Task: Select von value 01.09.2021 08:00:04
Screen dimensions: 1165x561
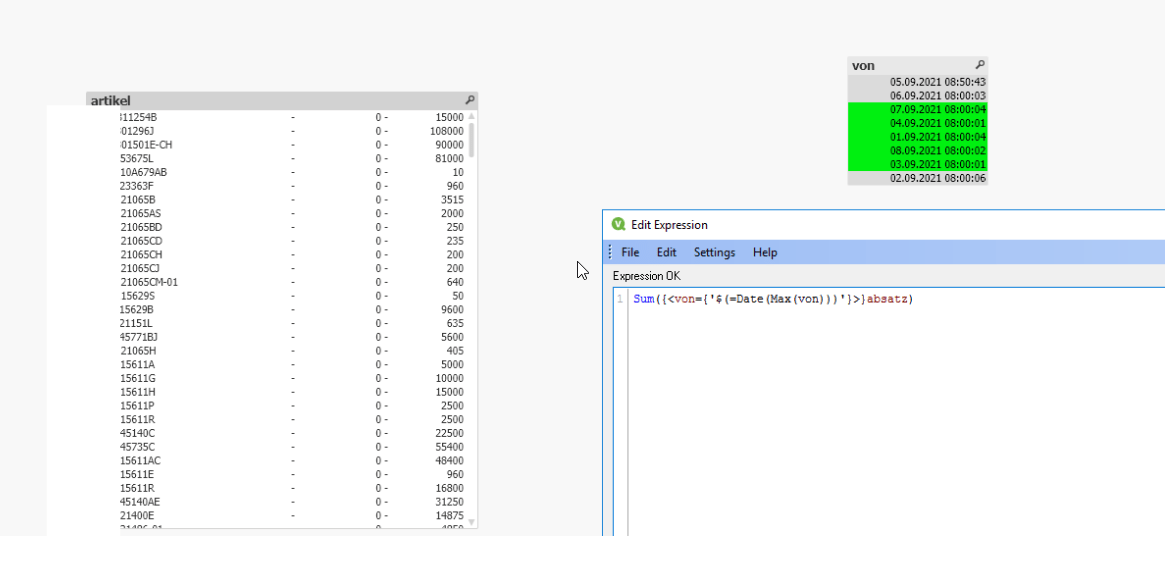Action: point(918,137)
